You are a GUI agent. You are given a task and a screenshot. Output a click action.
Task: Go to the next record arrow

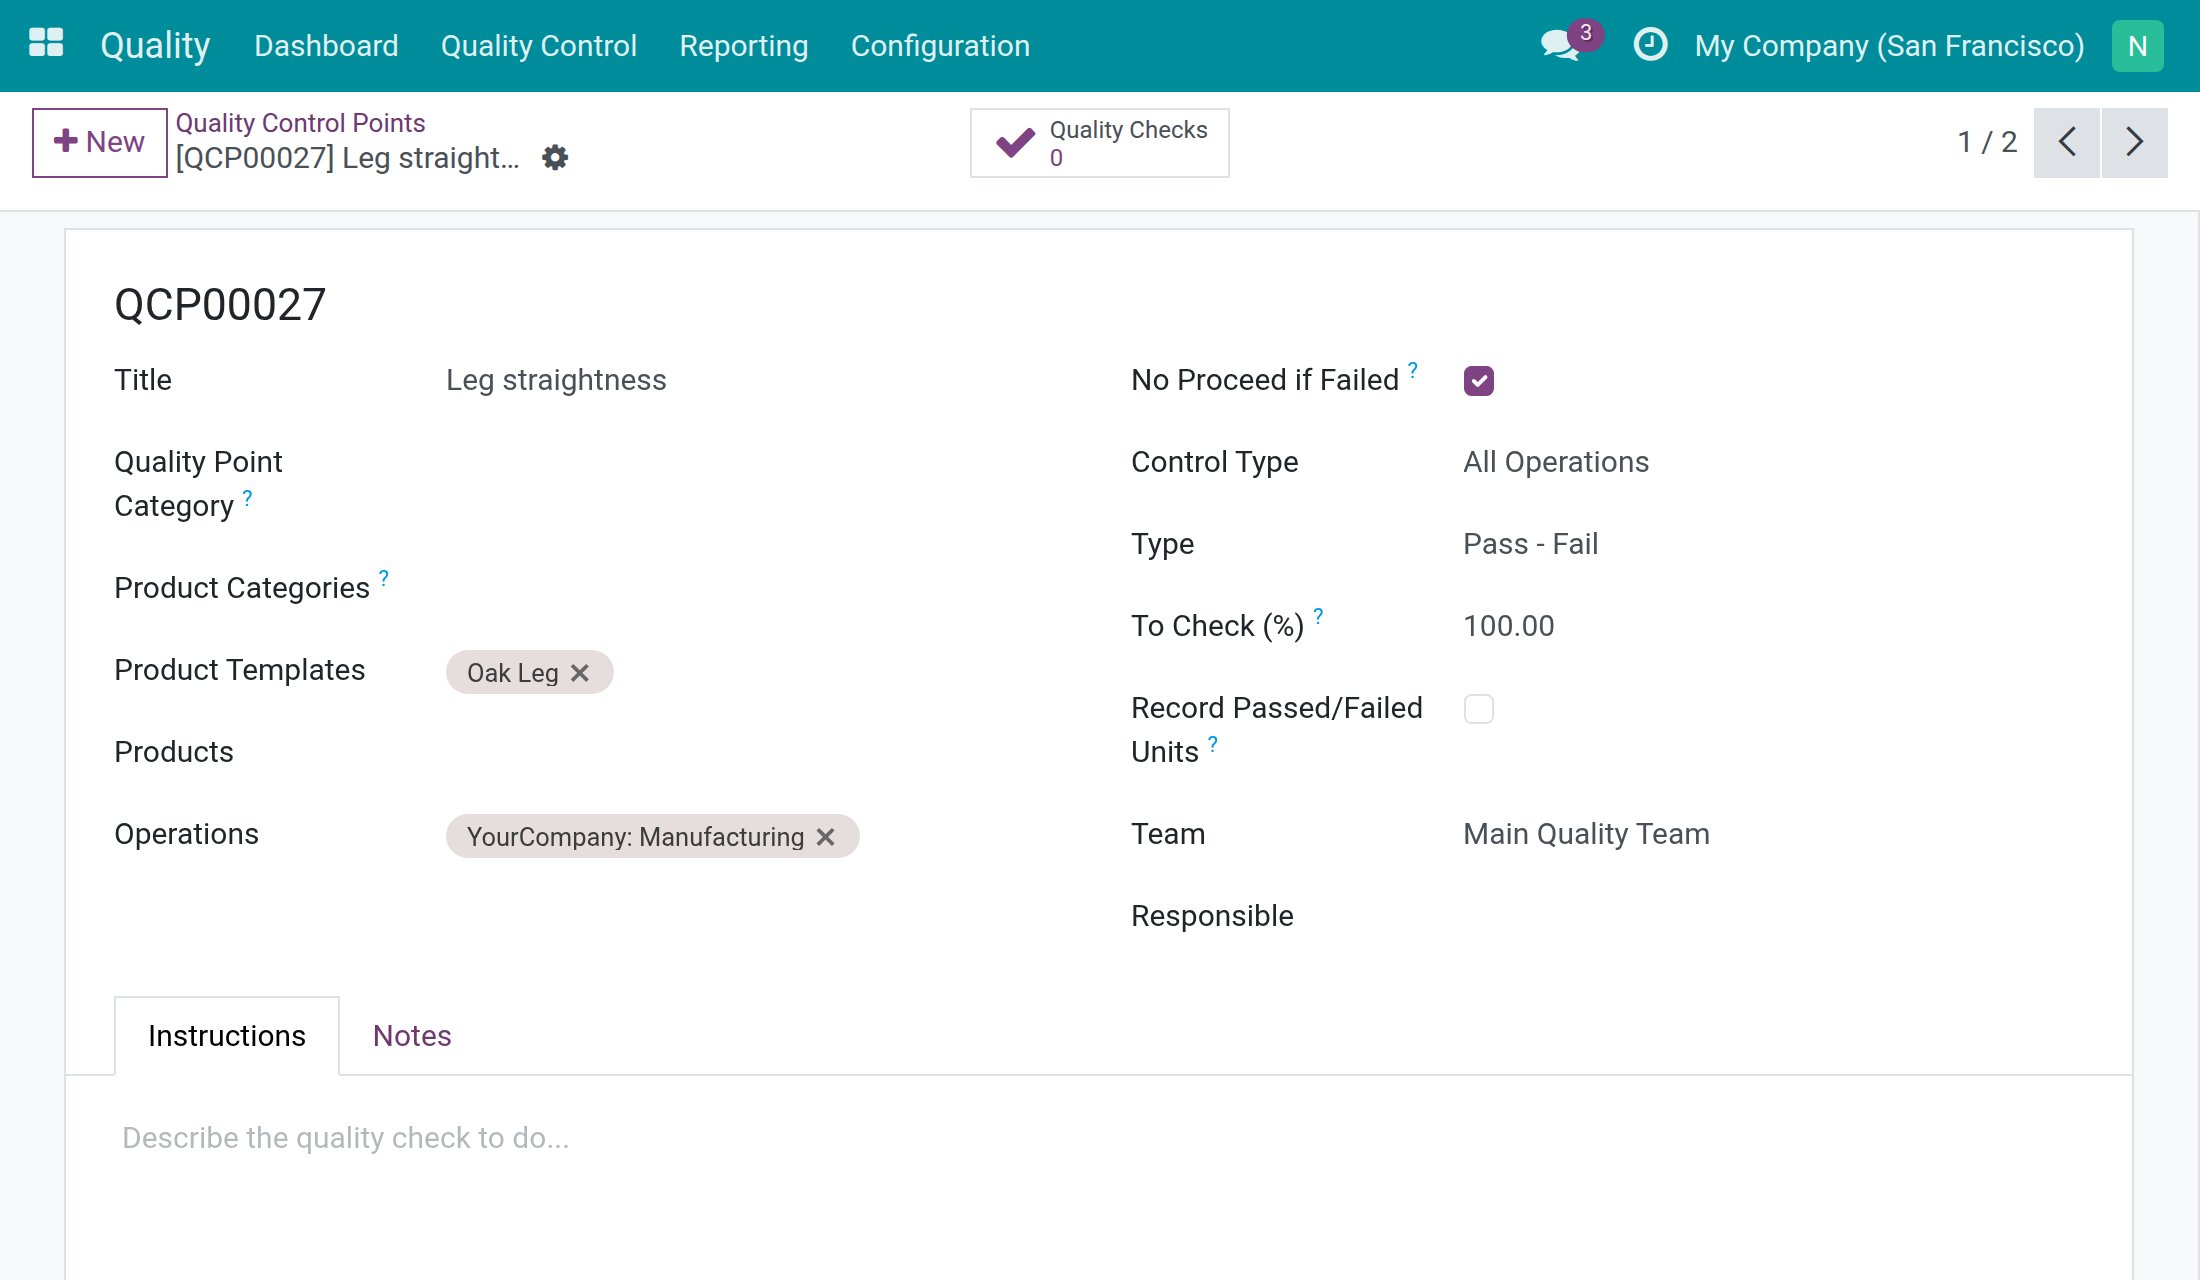click(2135, 142)
